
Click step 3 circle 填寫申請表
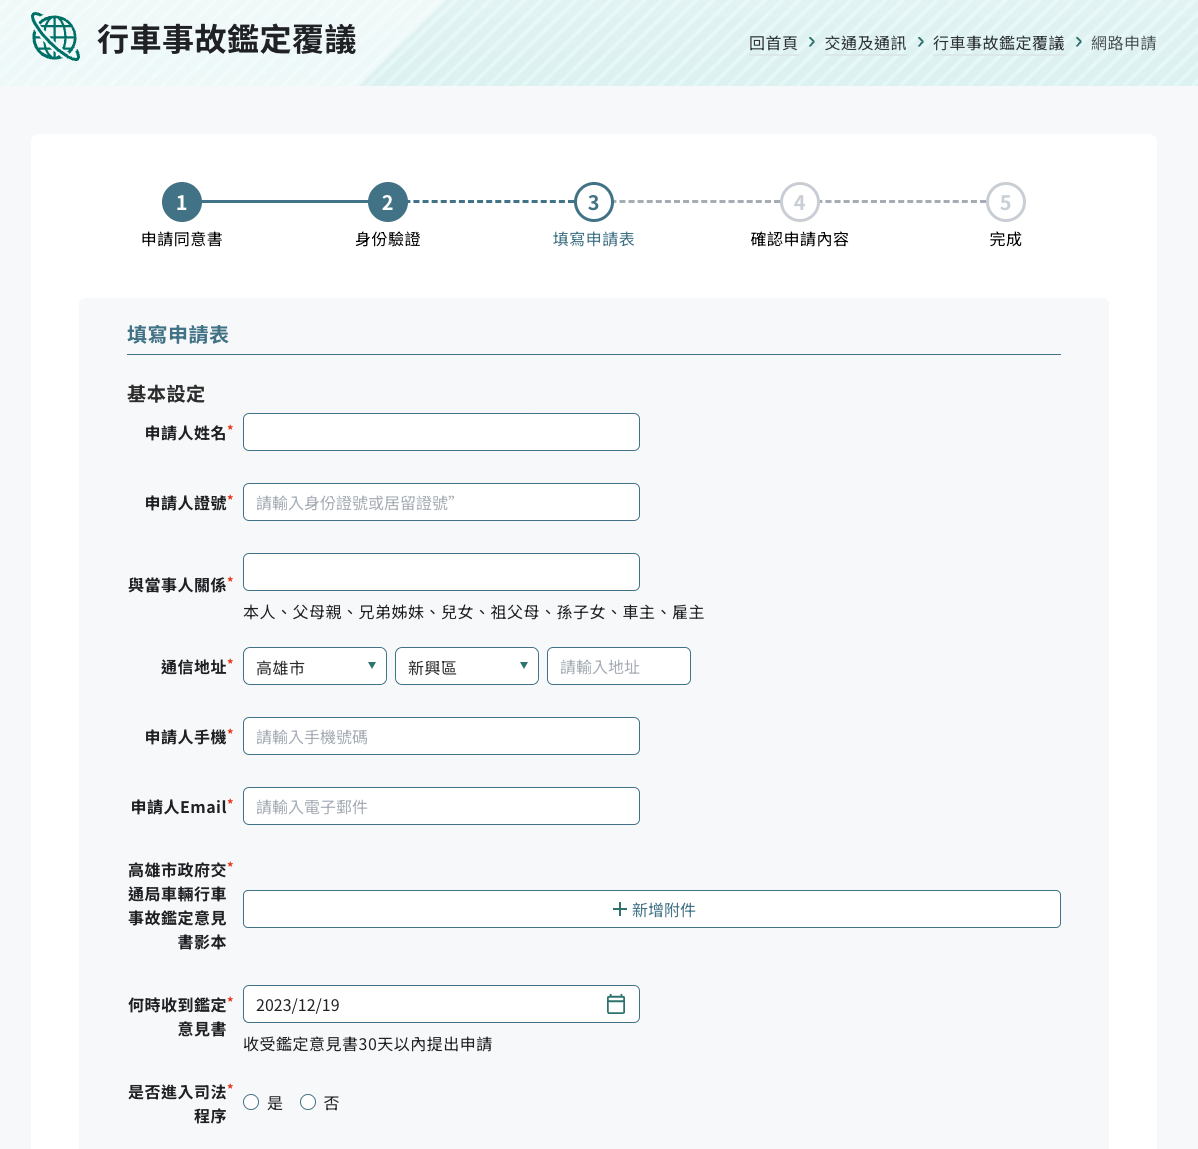click(x=594, y=202)
